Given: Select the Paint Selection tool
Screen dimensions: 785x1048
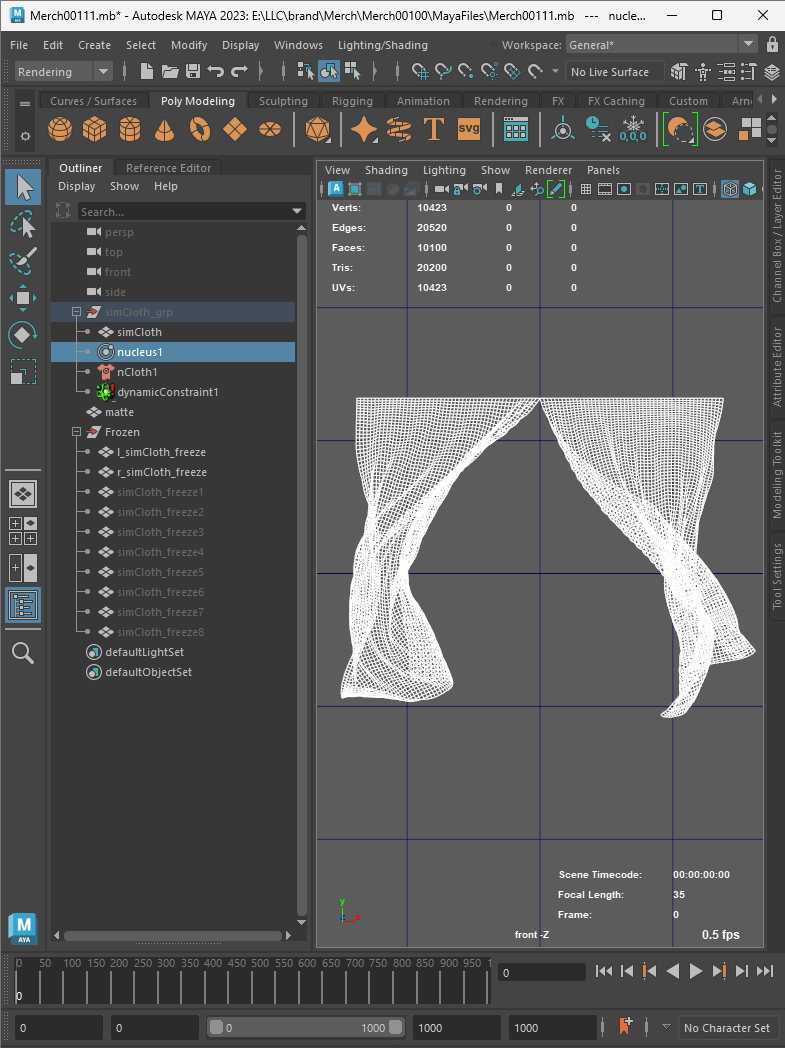Looking at the screenshot, I should pos(23,261).
